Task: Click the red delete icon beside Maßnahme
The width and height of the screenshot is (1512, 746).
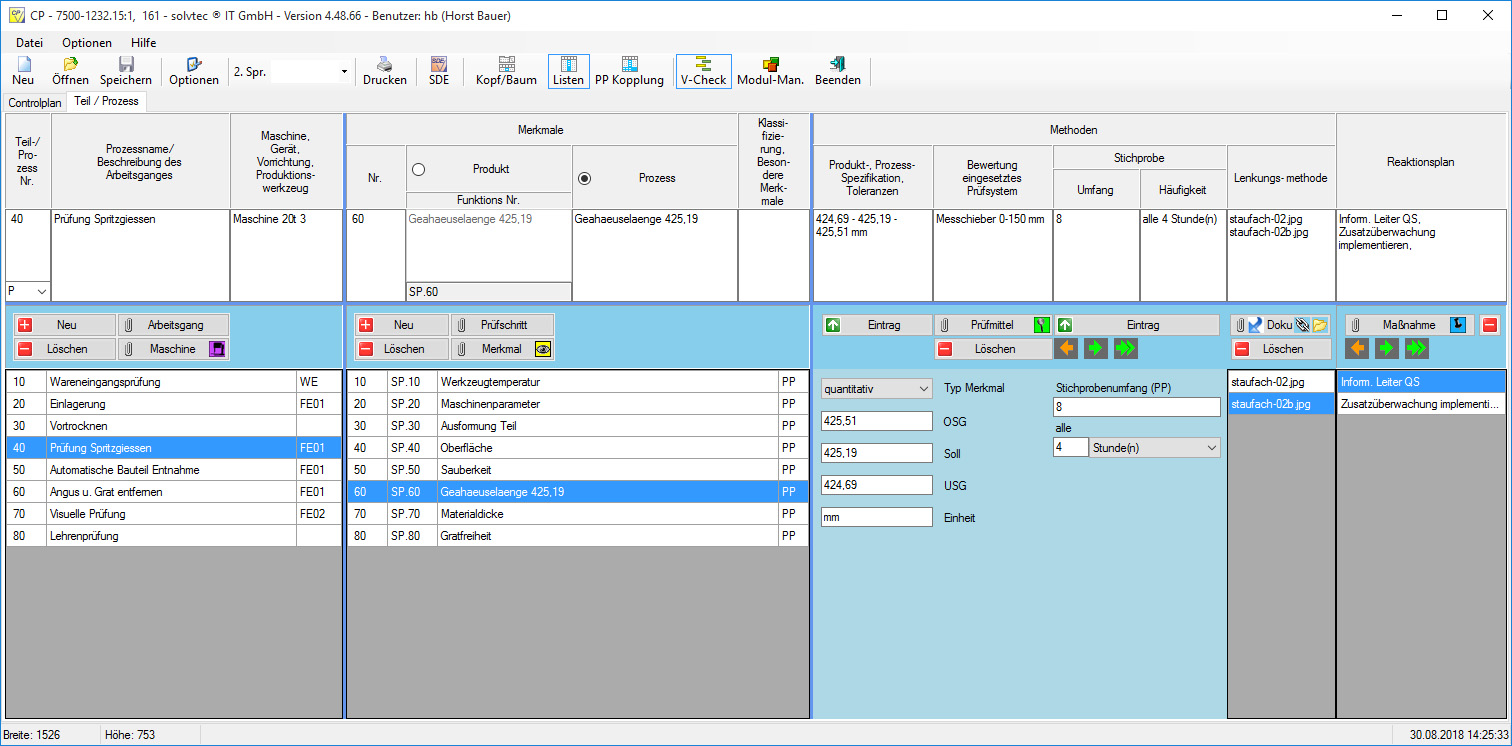Action: [x=1490, y=325]
